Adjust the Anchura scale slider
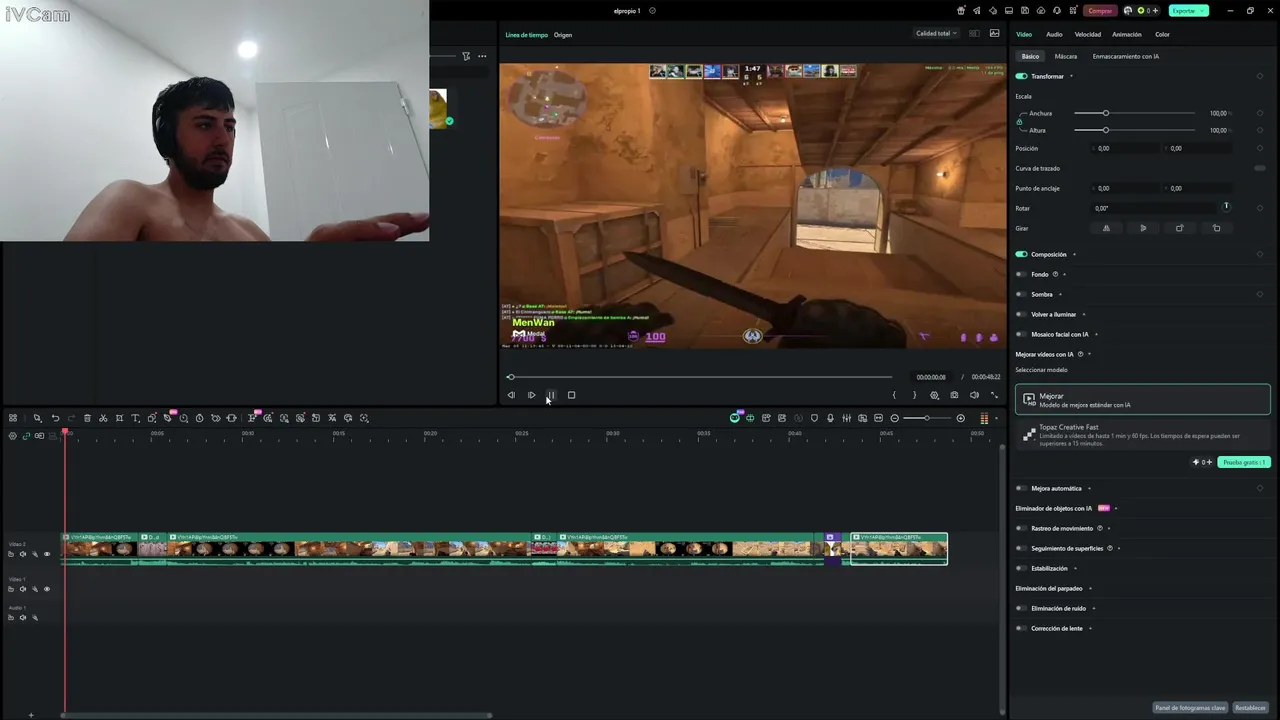Image resolution: width=1280 pixels, height=720 pixels. [1106, 113]
